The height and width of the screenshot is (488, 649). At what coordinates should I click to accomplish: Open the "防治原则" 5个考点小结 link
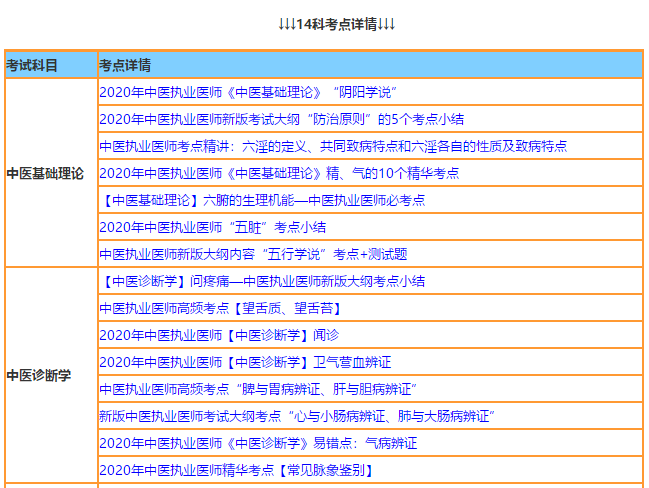click(281, 119)
